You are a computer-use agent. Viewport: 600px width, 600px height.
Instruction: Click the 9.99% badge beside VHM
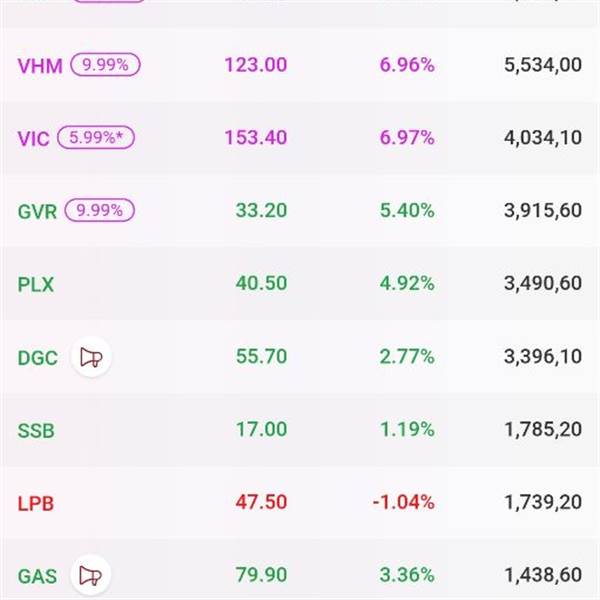pyautogui.click(x=106, y=65)
